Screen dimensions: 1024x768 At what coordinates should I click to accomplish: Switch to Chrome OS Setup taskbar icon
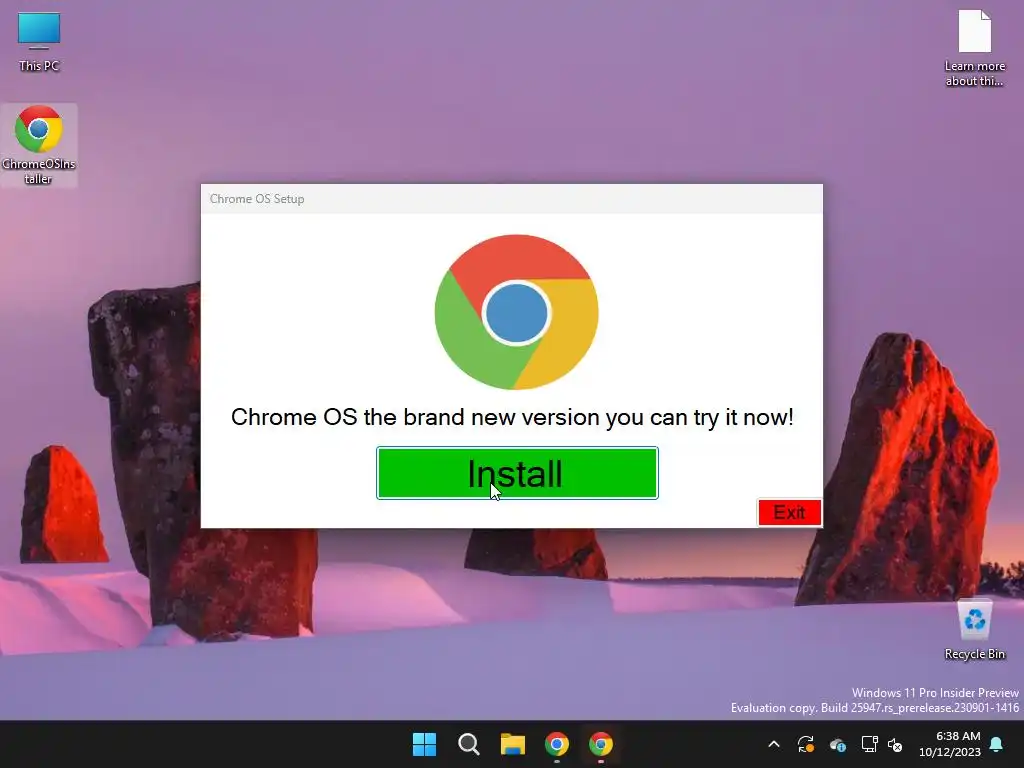coord(601,744)
